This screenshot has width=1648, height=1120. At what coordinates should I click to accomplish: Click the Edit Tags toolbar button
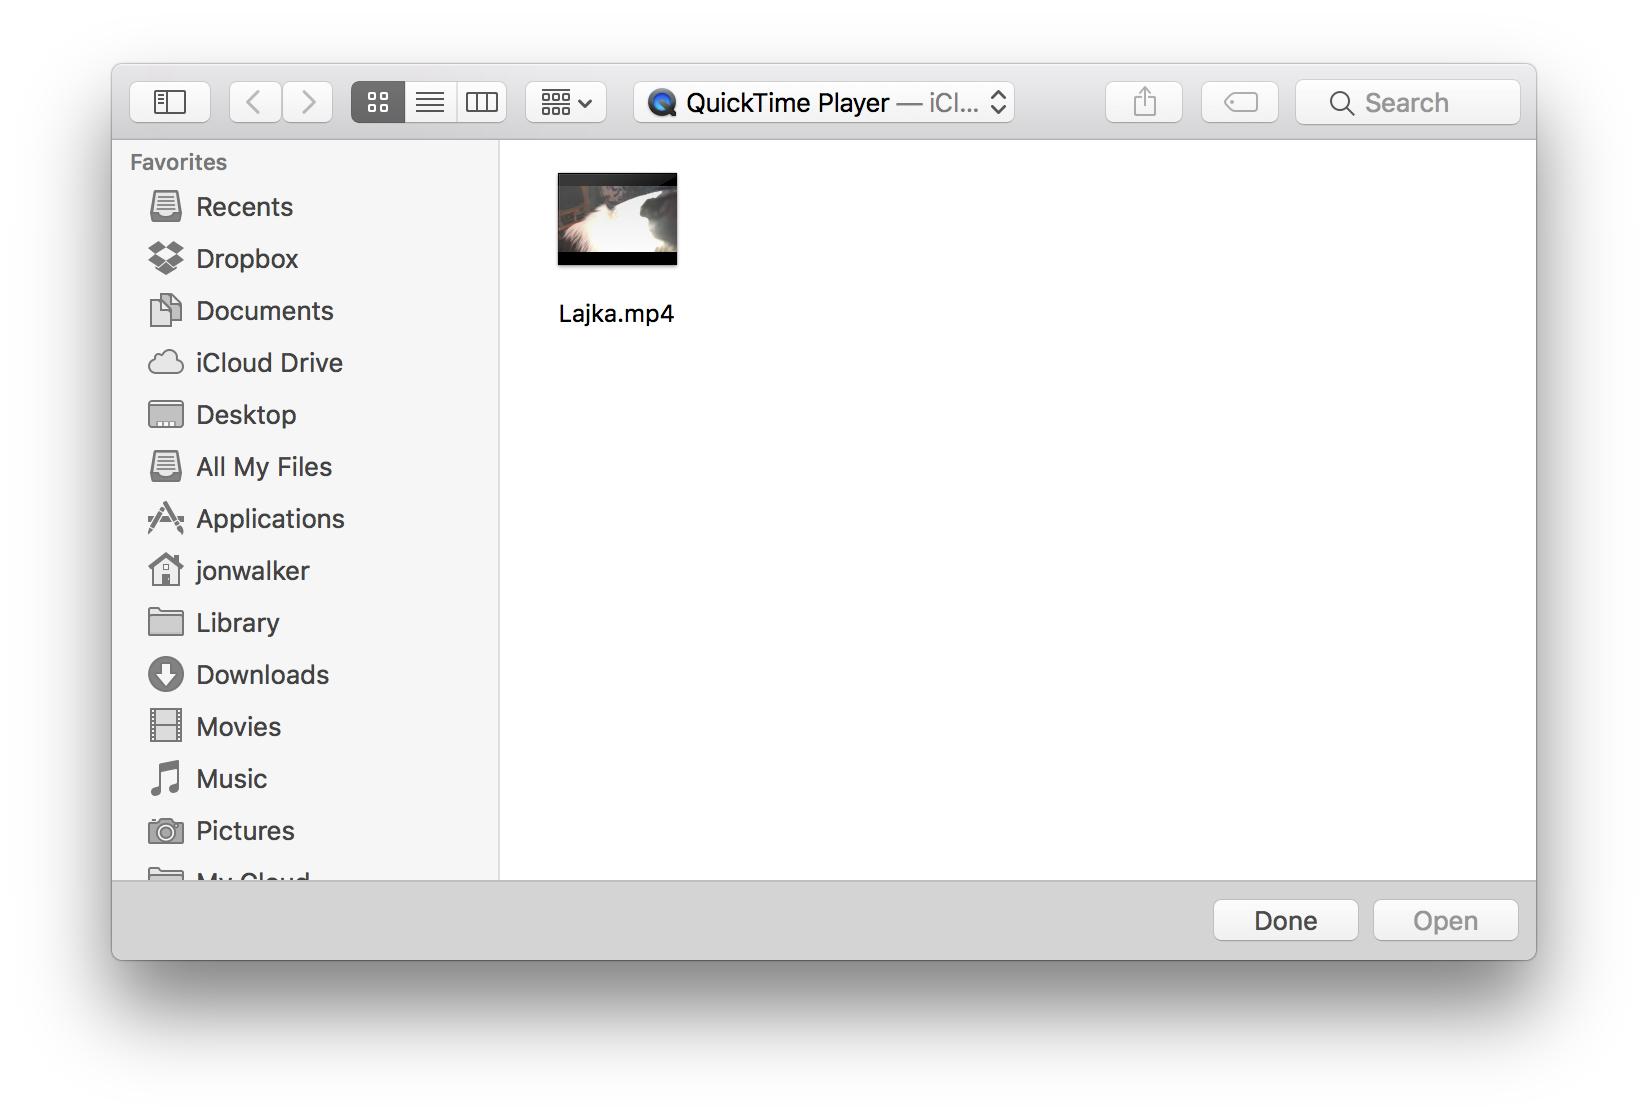coord(1240,102)
